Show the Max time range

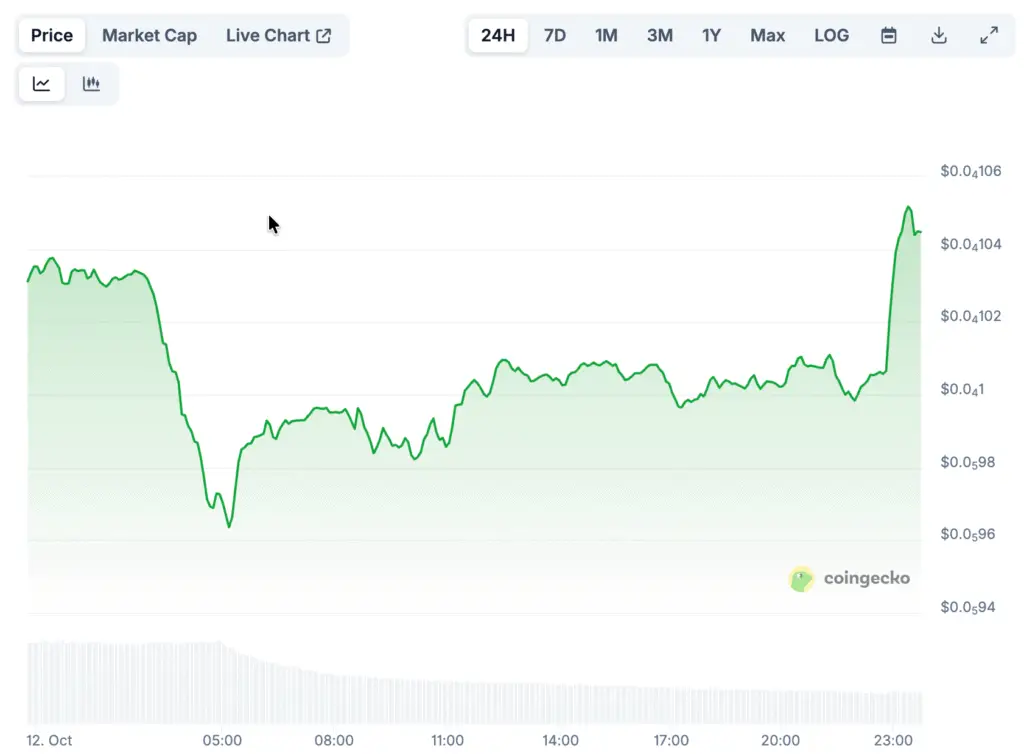tap(767, 36)
